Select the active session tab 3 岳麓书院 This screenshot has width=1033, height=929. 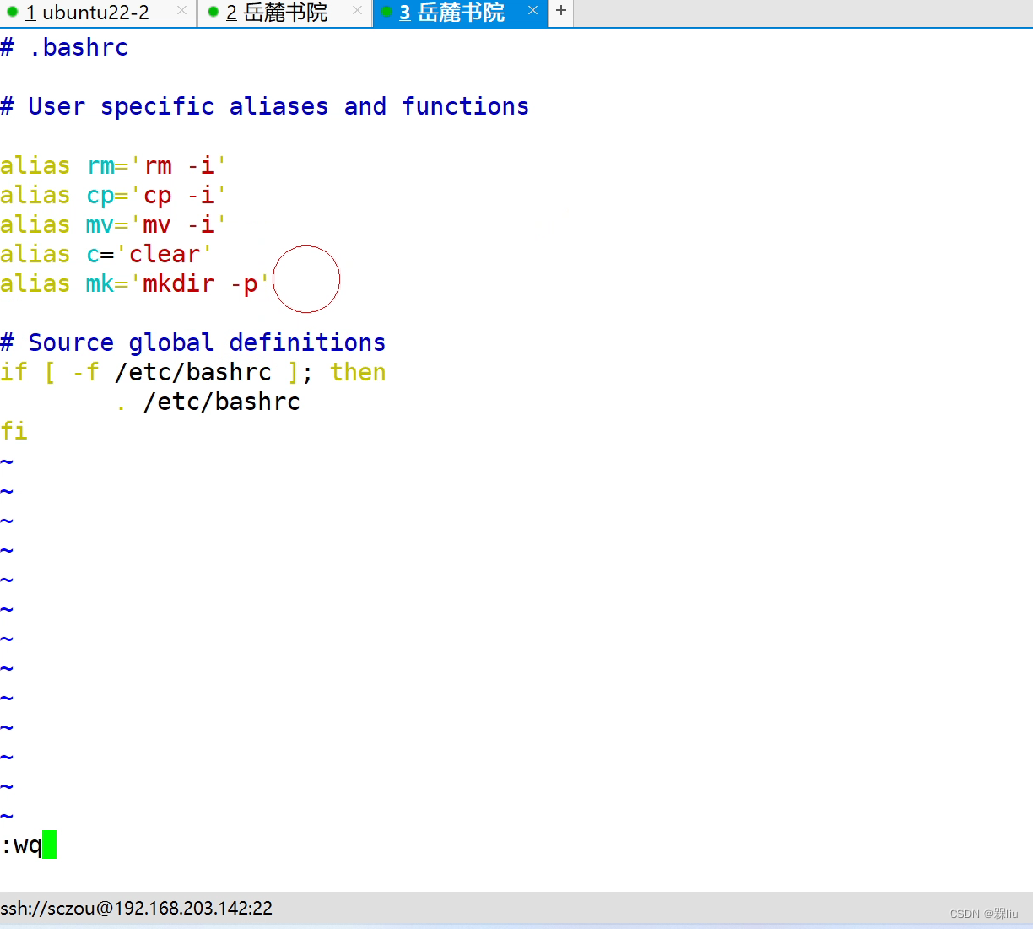click(x=460, y=13)
